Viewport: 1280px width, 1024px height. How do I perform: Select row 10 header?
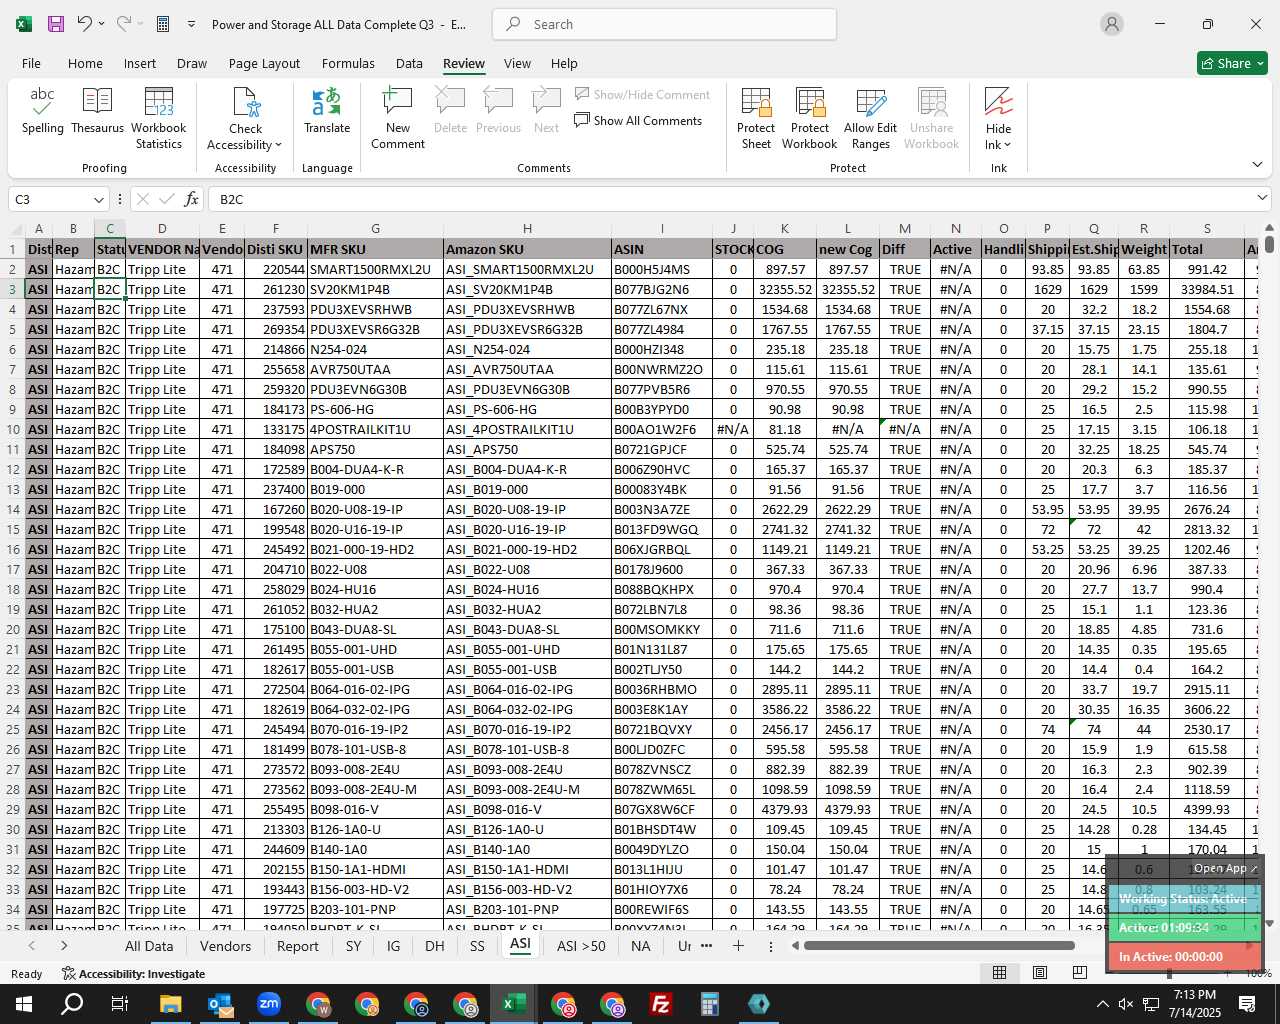(13, 429)
